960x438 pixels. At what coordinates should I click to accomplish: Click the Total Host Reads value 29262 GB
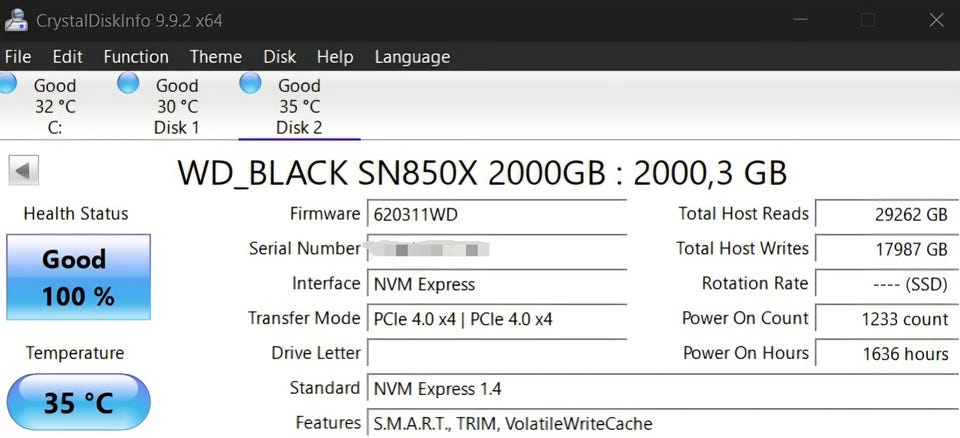tap(887, 215)
